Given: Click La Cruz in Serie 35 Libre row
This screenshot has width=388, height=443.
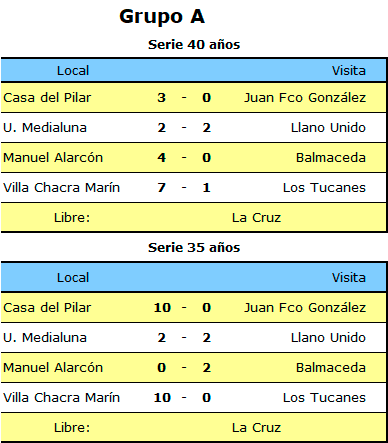Looking at the screenshot, I should (256, 428).
